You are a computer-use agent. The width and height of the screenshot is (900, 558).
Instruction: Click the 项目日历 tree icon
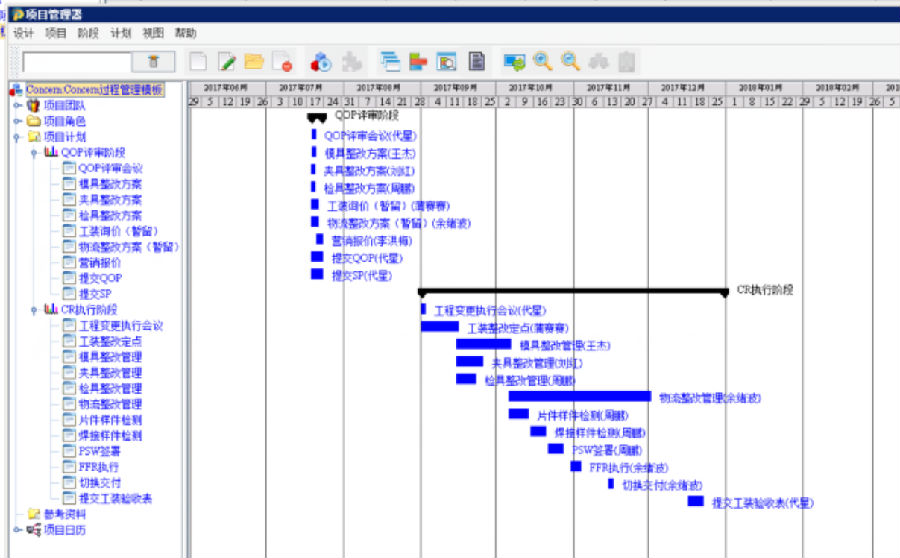click(34, 530)
